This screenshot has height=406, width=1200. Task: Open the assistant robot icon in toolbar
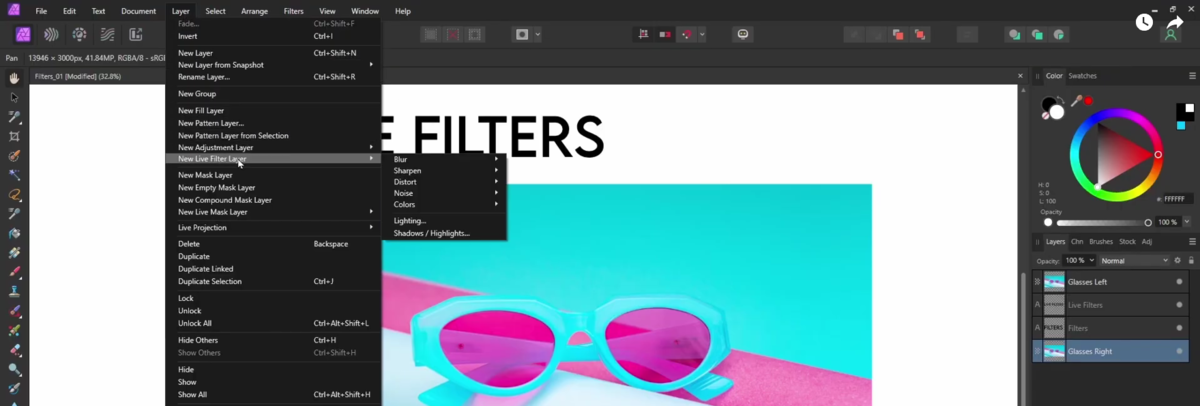pyautogui.click(x=743, y=35)
